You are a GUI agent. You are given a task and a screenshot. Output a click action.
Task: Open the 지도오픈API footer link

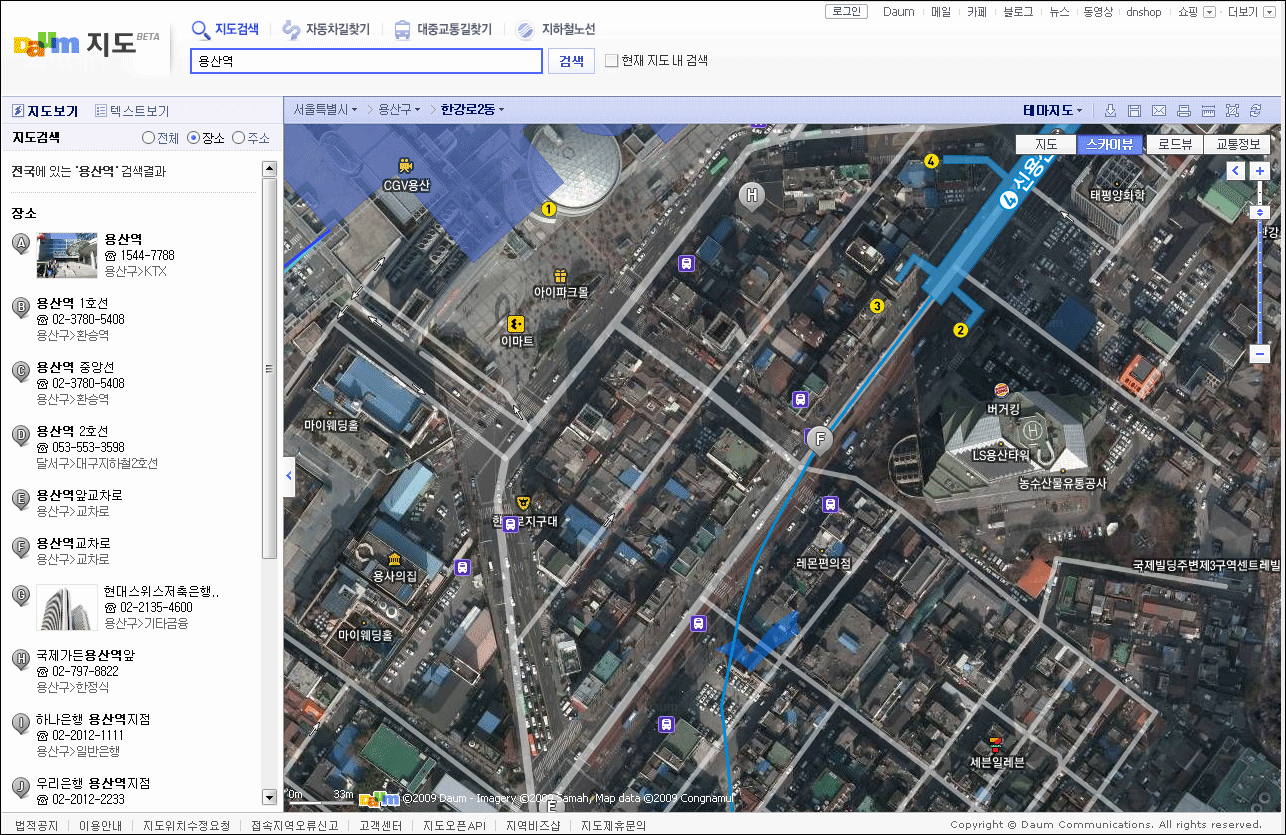[454, 826]
